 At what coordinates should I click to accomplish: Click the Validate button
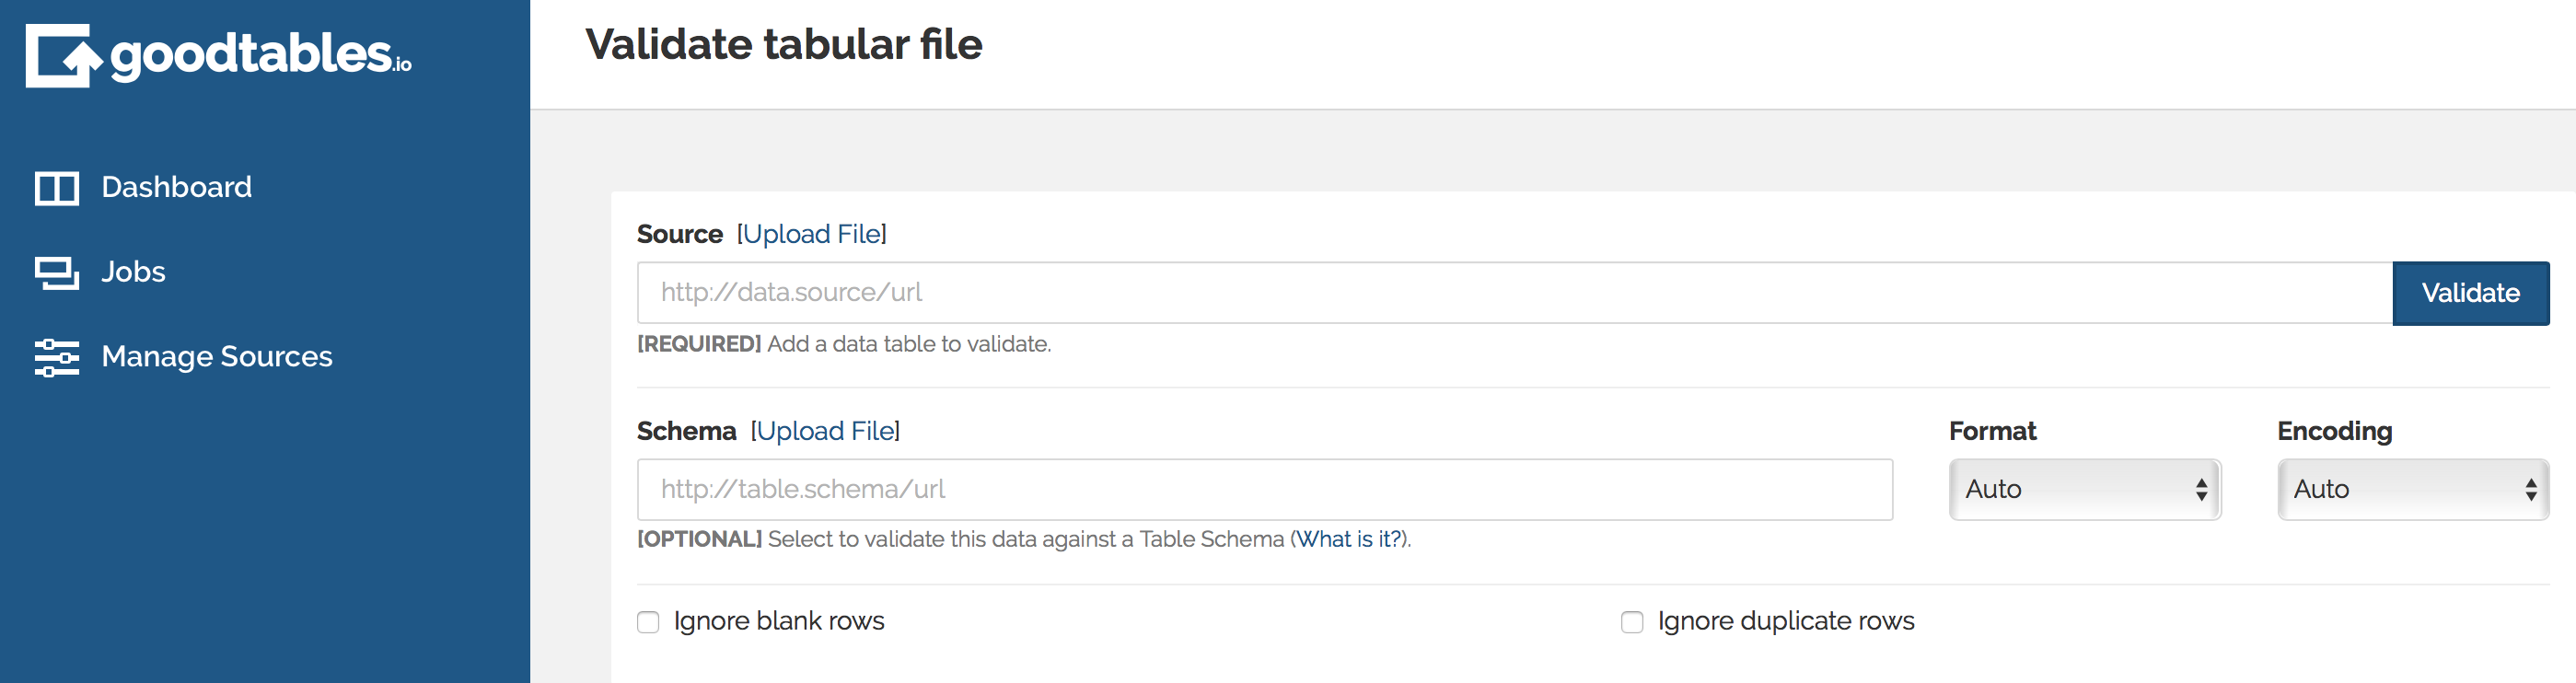[2471, 293]
